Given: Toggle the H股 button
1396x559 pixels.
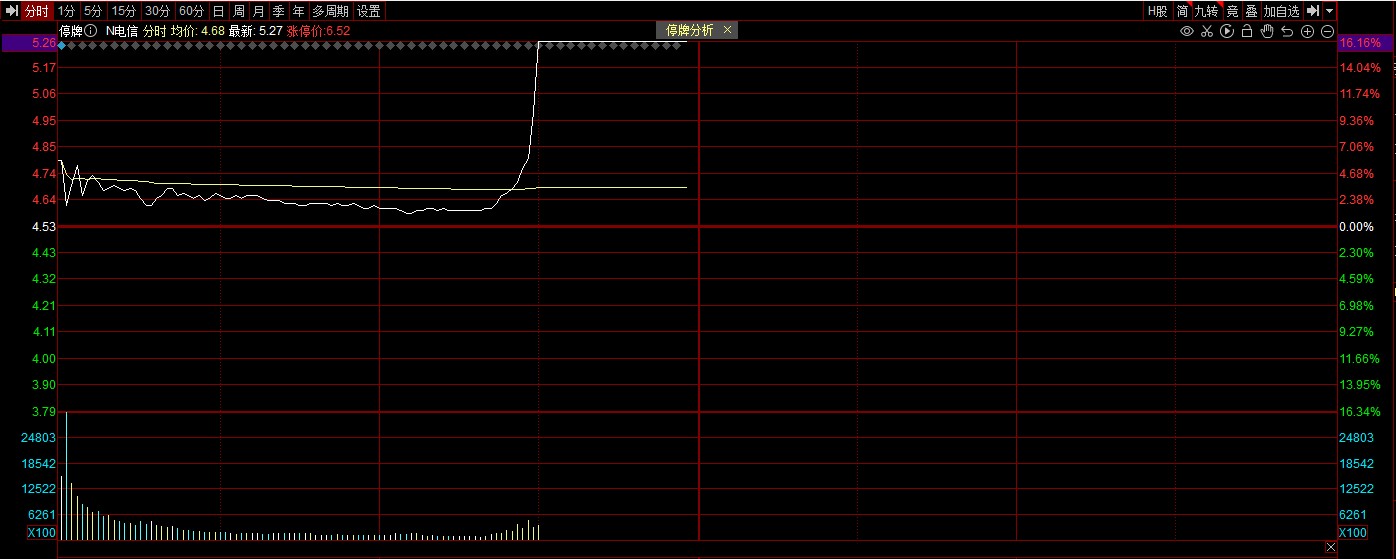Looking at the screenshot, I should (1157, 11).
